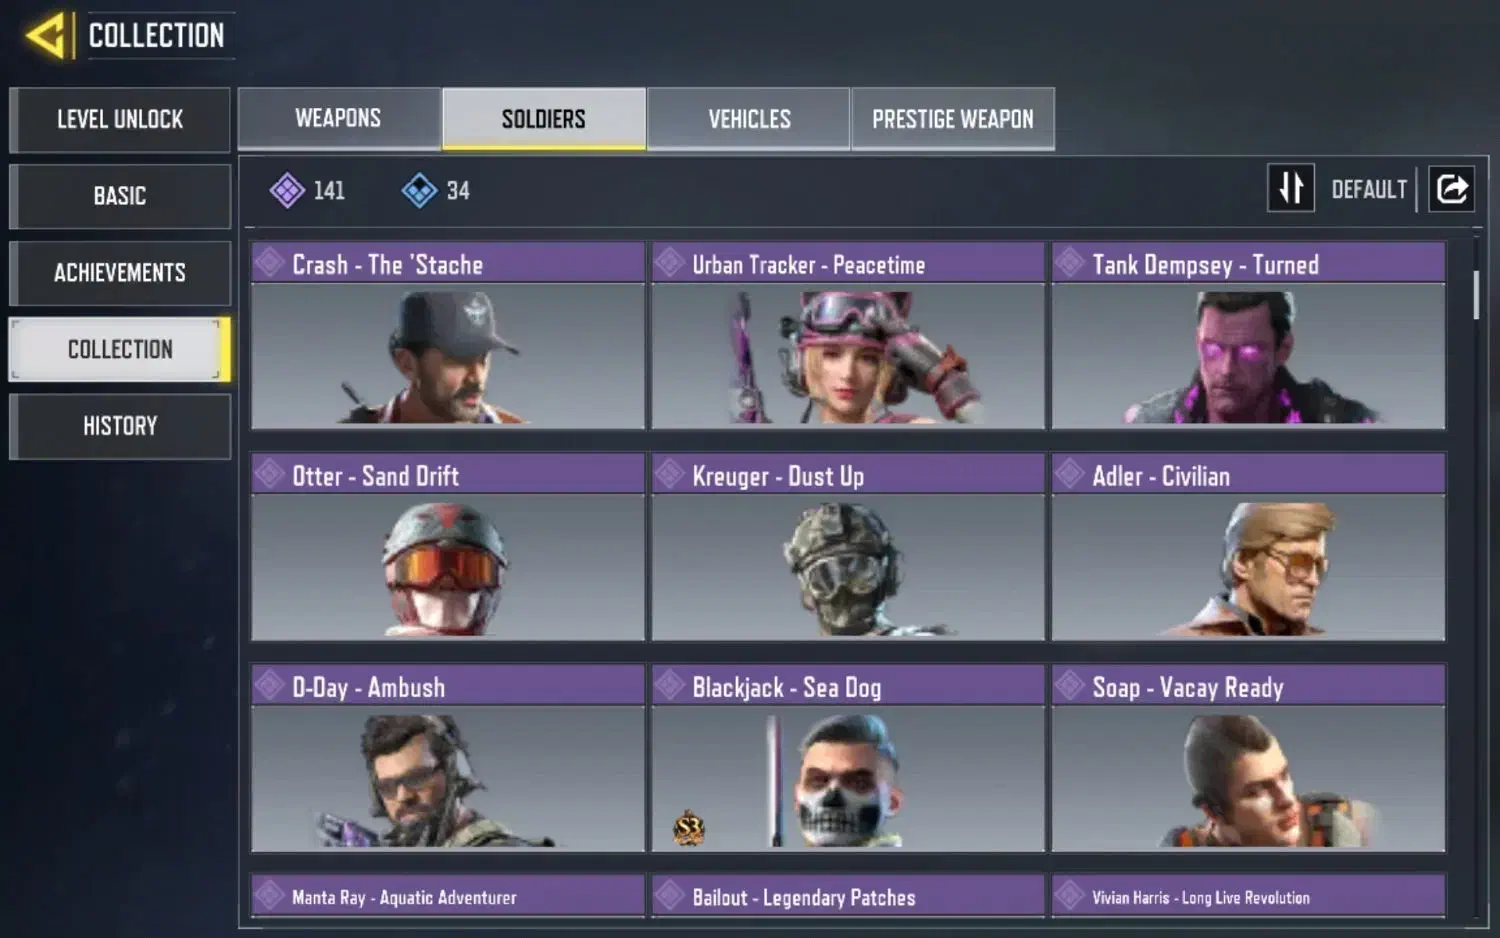The height and width of the screenshot is (938, 1500).
Task: Select the Otter - Sand Drift skin
Action: coord(448,547)
